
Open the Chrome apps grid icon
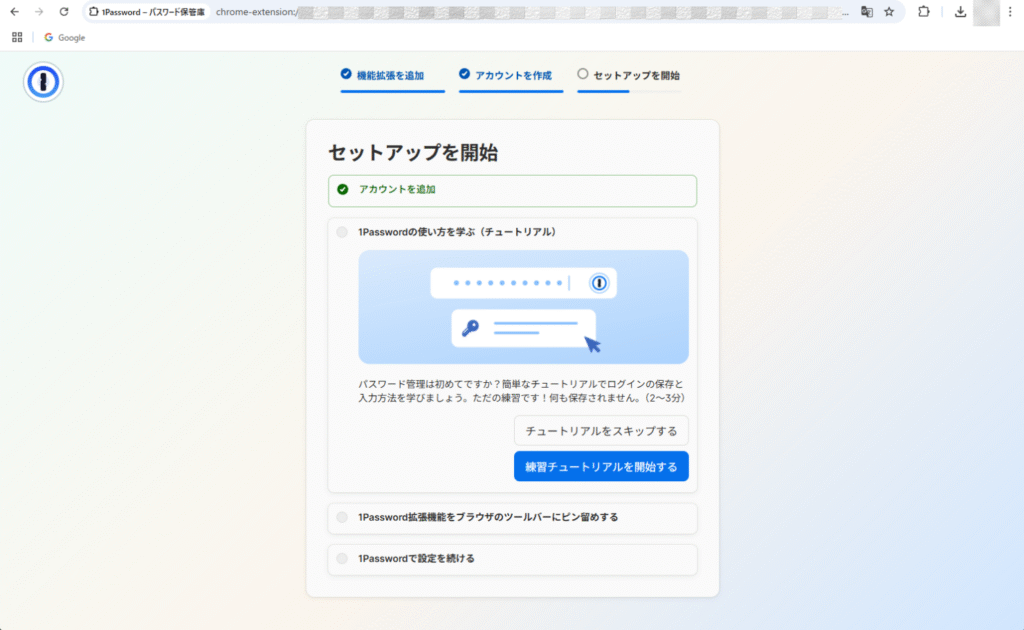click(17, 37)
